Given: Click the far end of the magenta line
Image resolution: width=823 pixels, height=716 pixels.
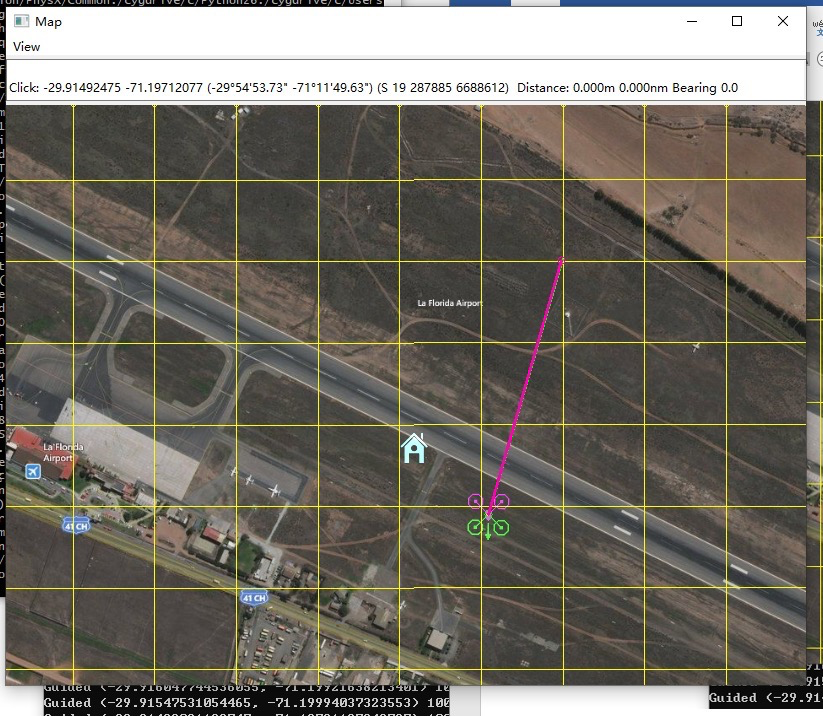Looking at the screenshot, I should (562, 260).
